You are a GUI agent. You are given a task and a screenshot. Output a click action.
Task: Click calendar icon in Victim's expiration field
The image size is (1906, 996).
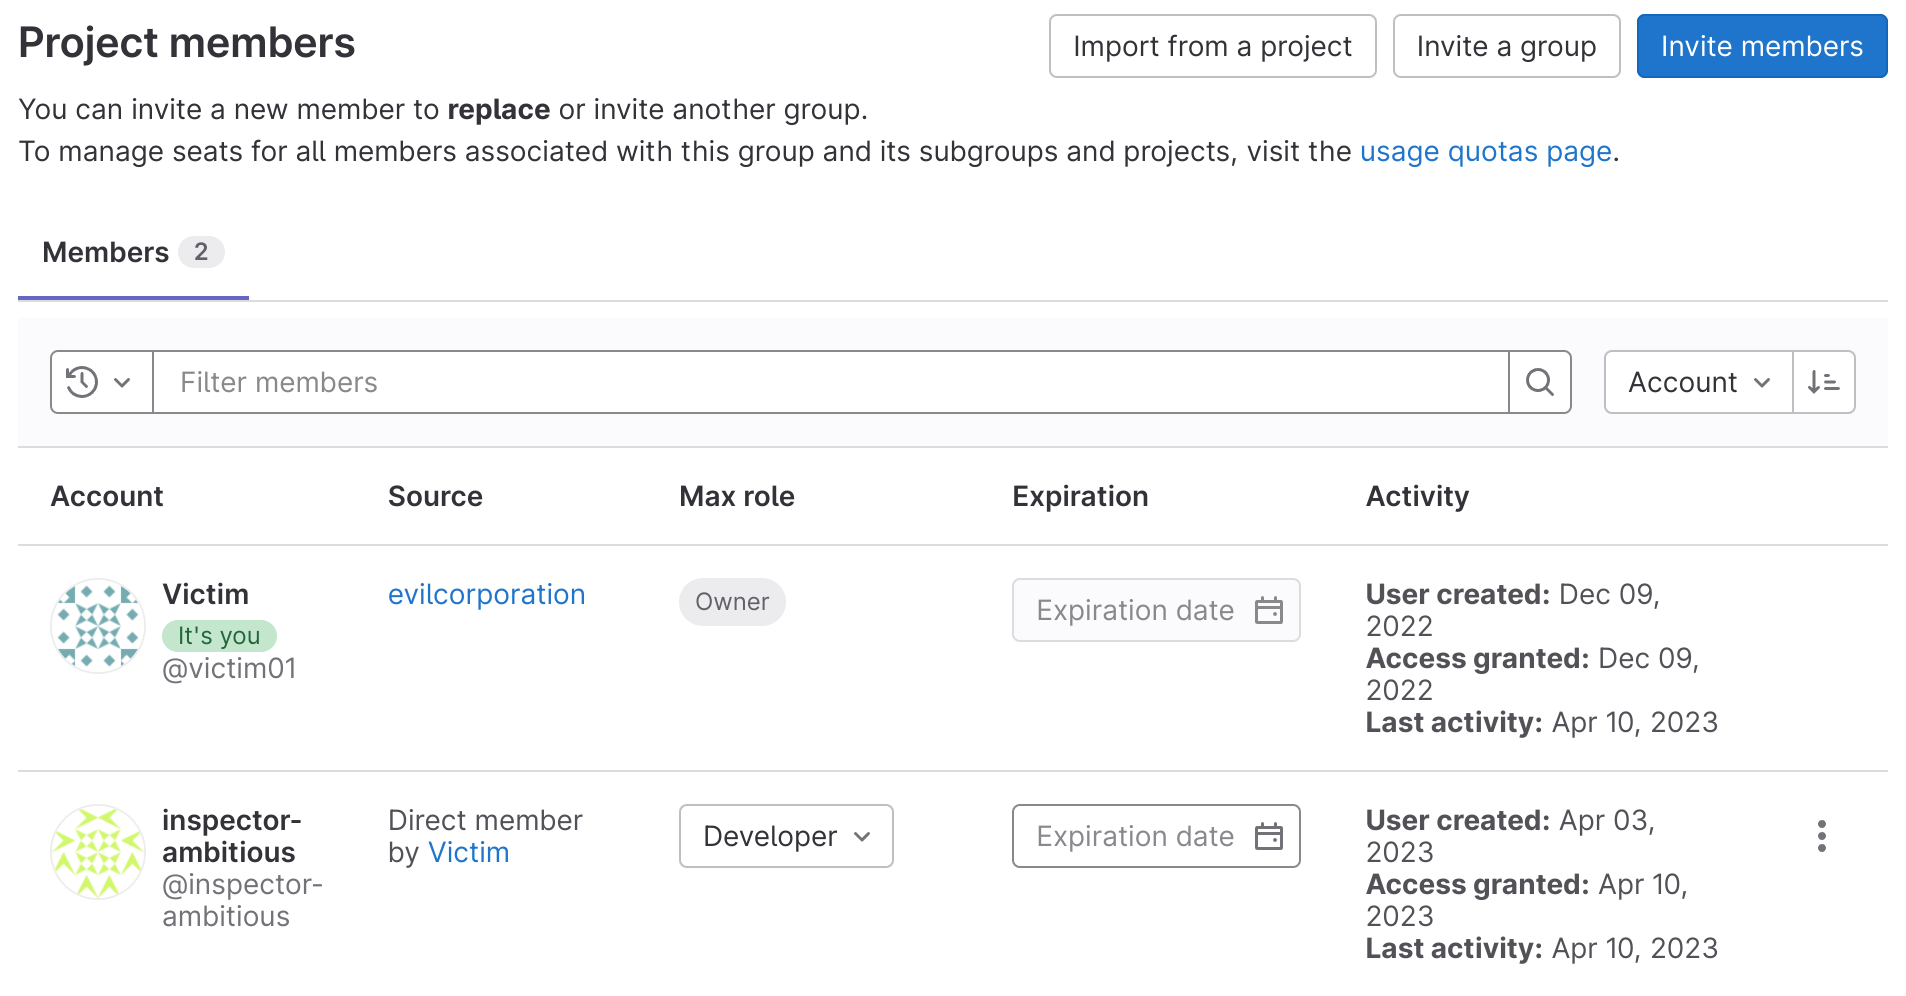click(1268, 610)
